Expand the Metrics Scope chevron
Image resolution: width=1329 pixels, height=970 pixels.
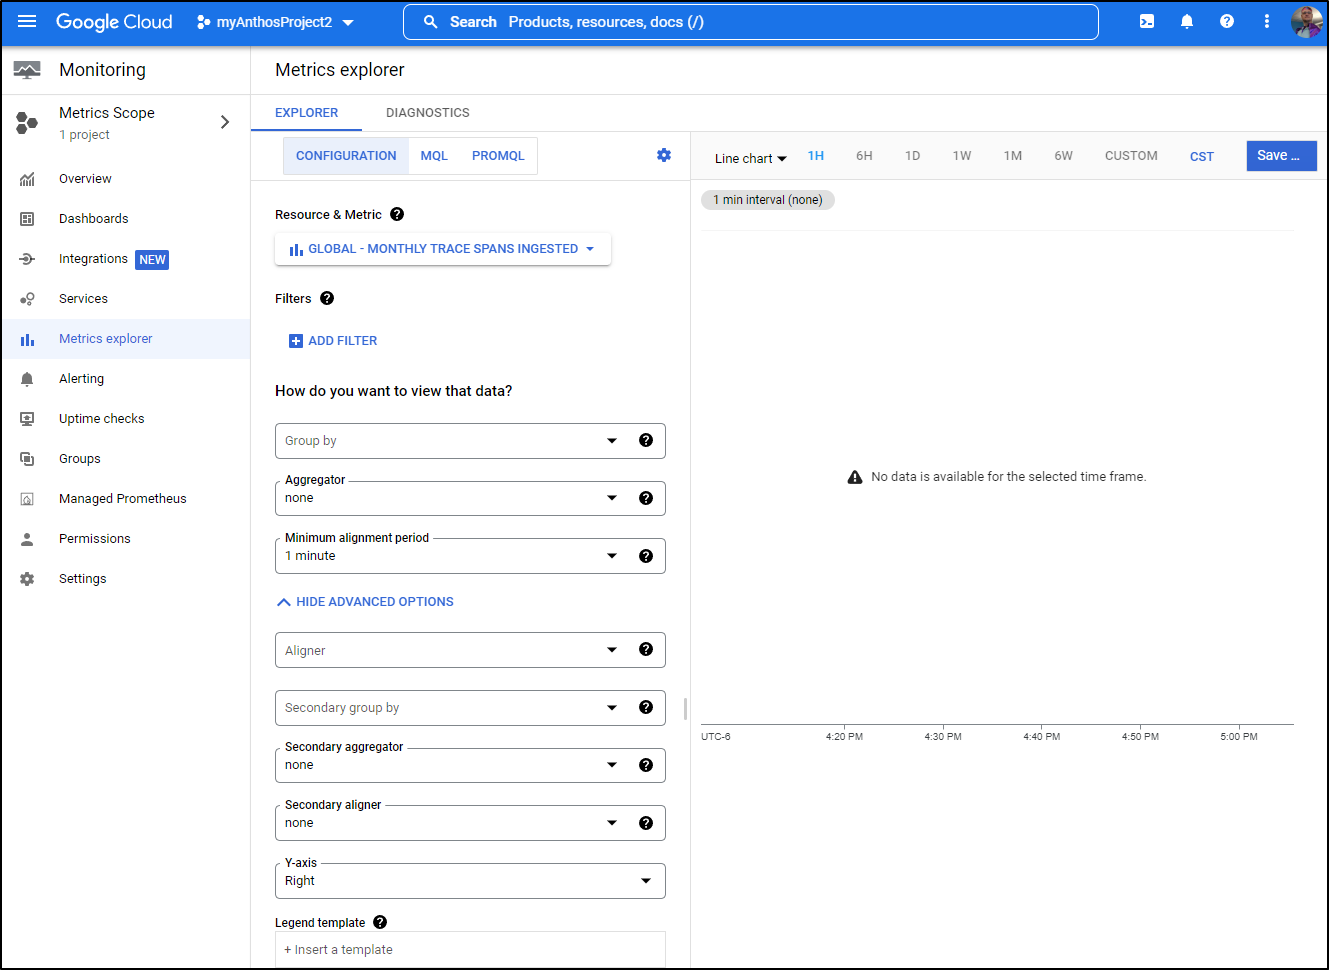(225, 122)
